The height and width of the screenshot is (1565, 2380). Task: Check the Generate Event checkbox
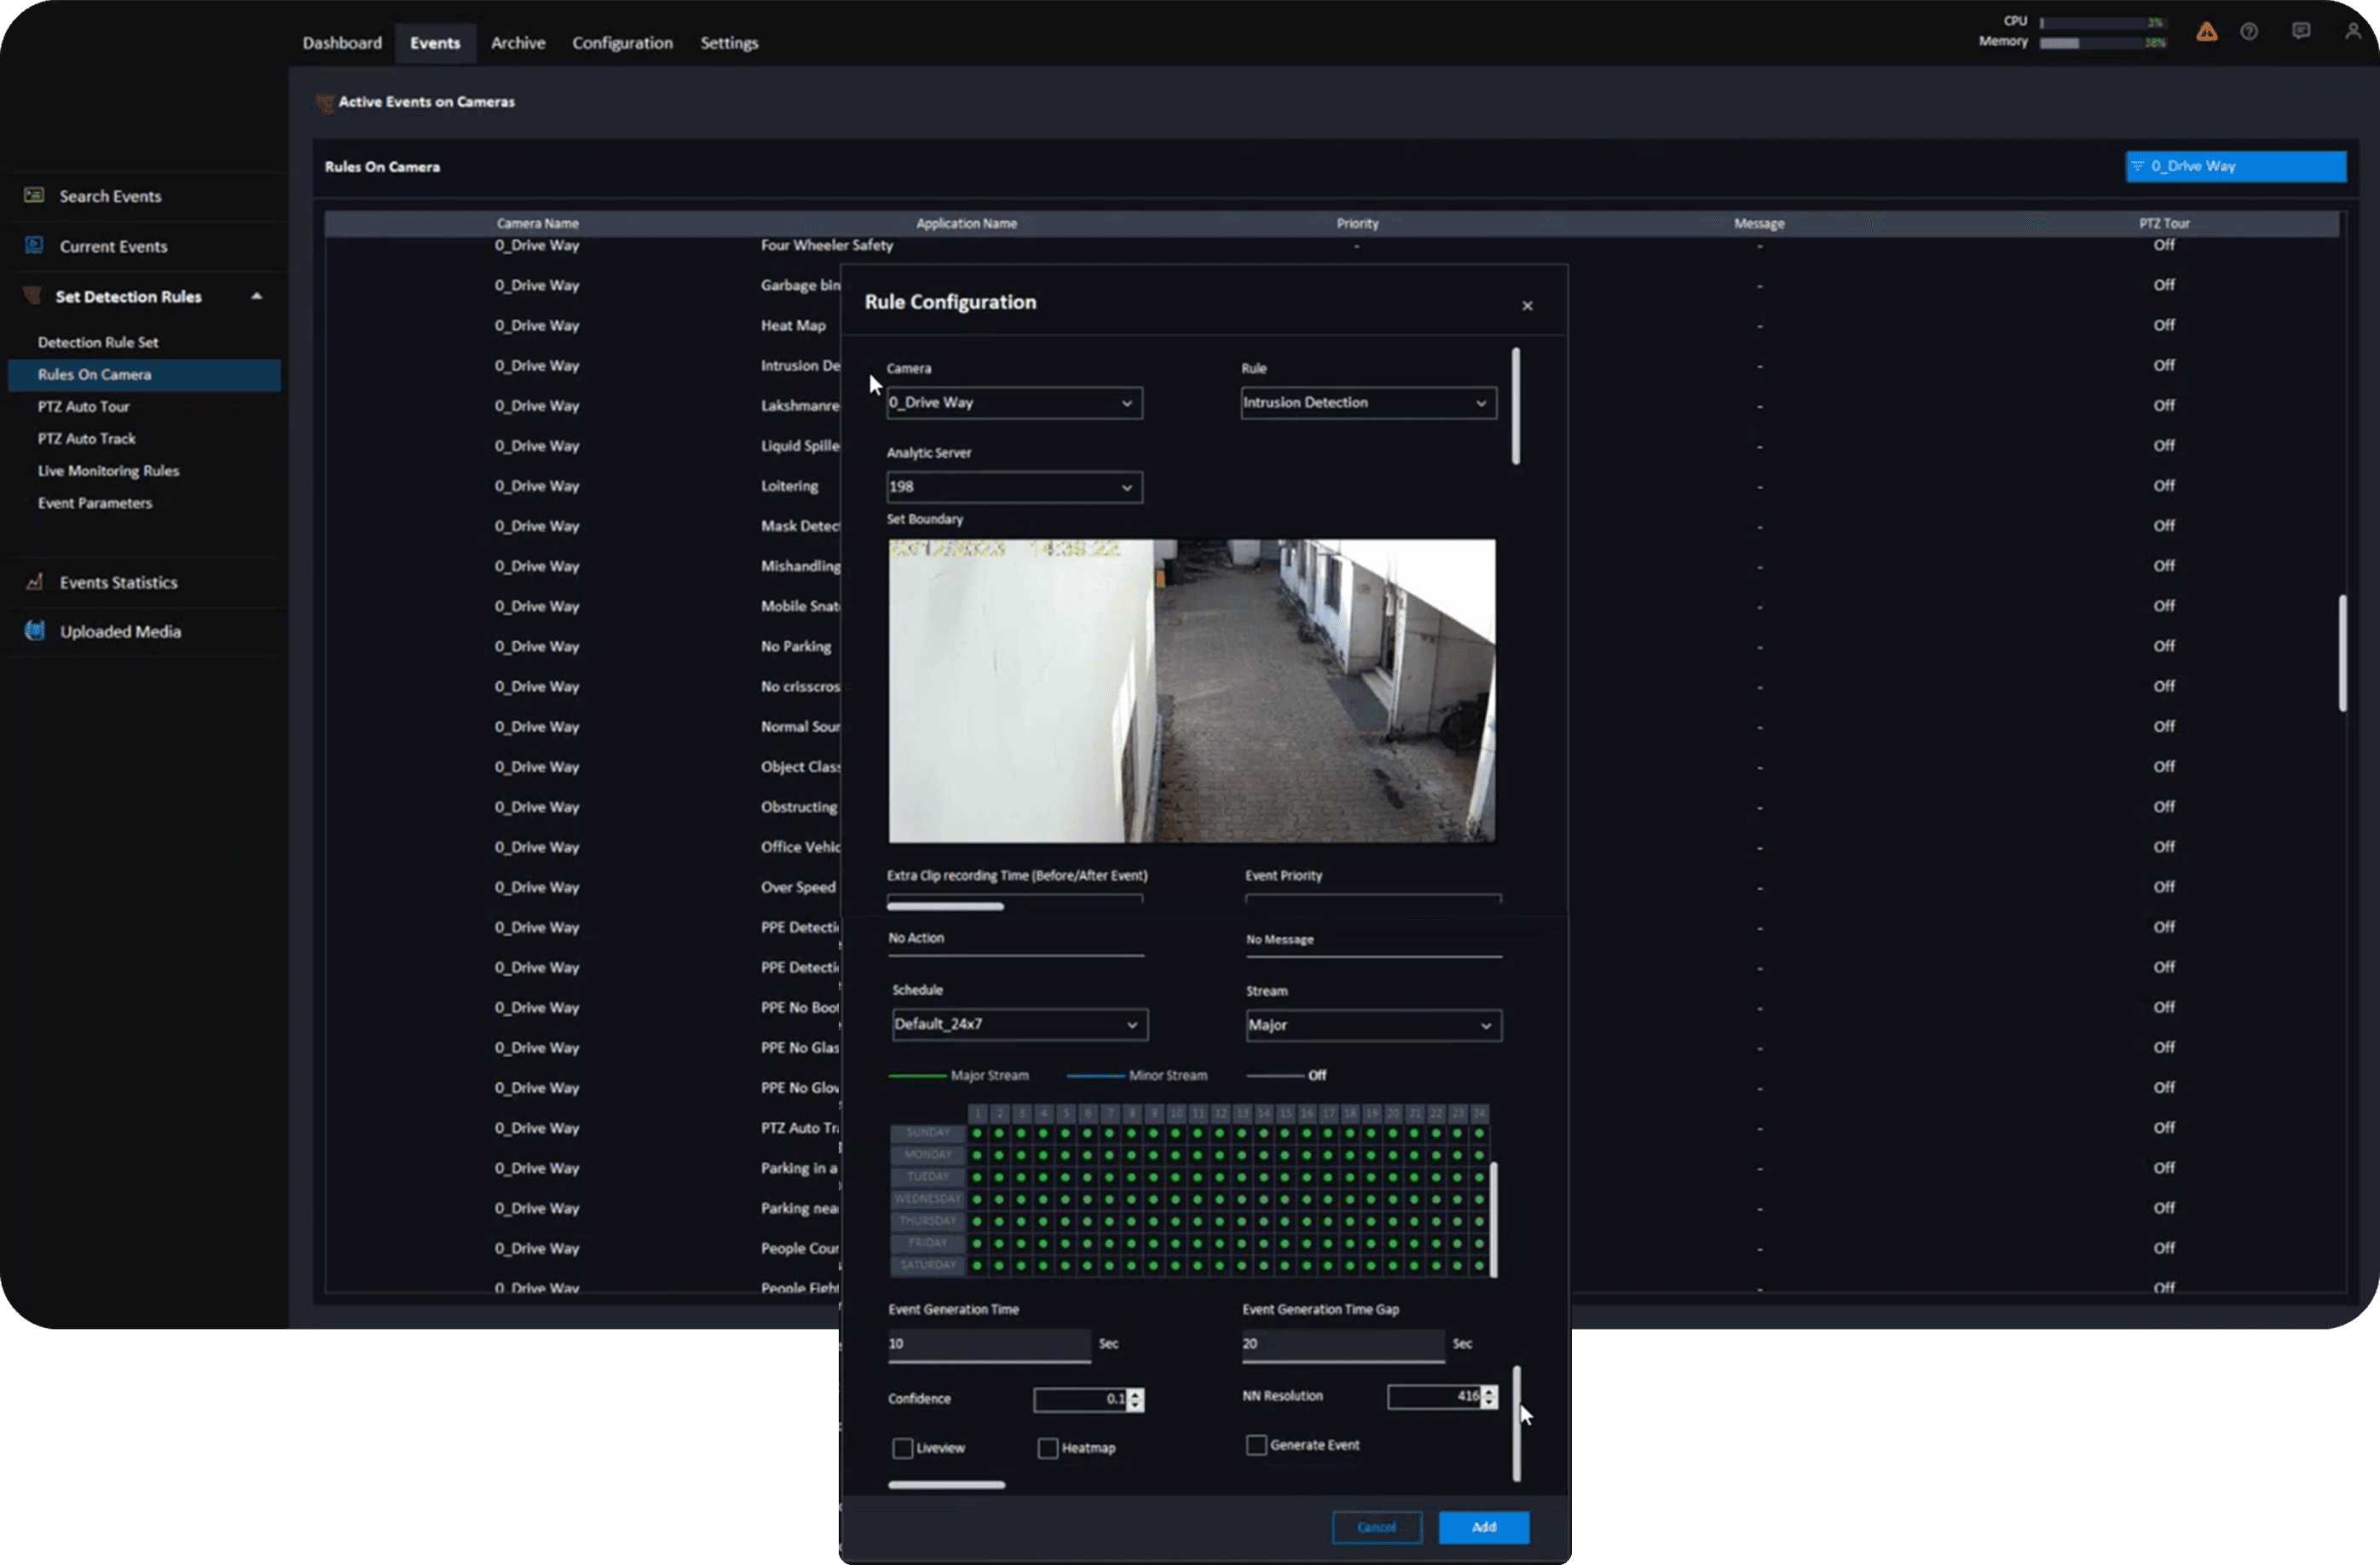click(x=1256, y=1445)
